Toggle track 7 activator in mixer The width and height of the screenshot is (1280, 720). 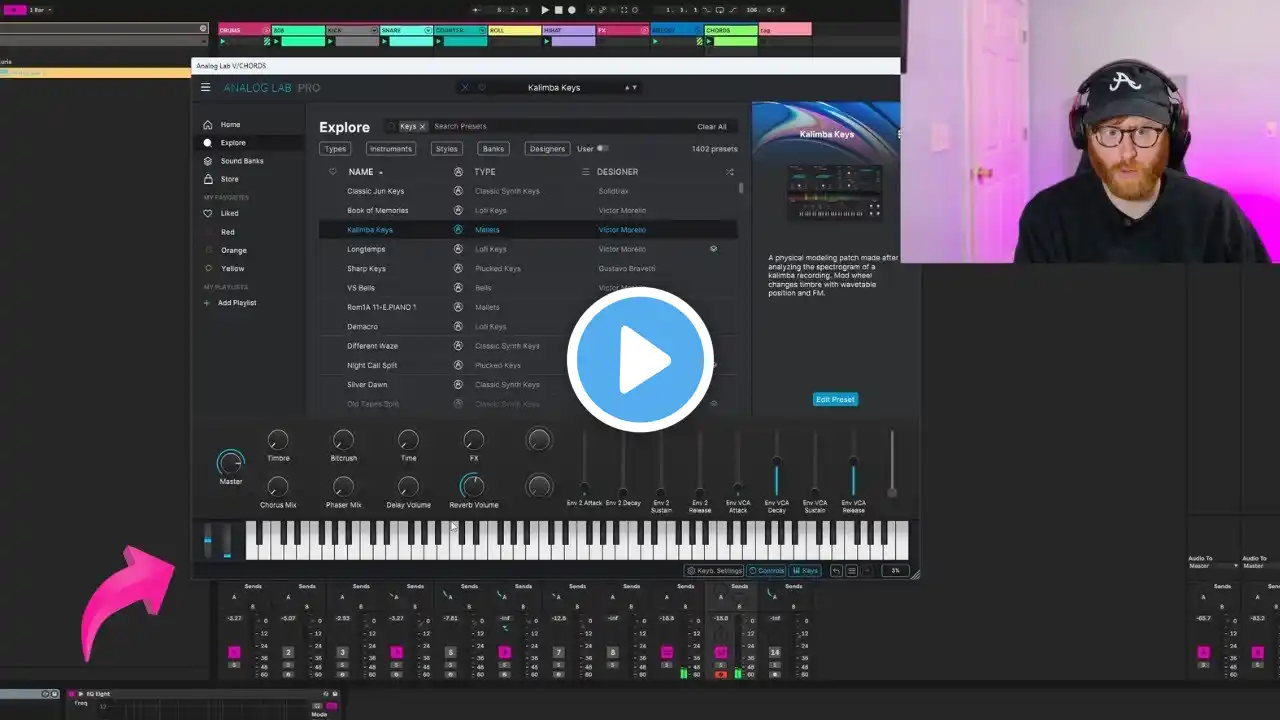pyautogui.click(x=559, y=653)
